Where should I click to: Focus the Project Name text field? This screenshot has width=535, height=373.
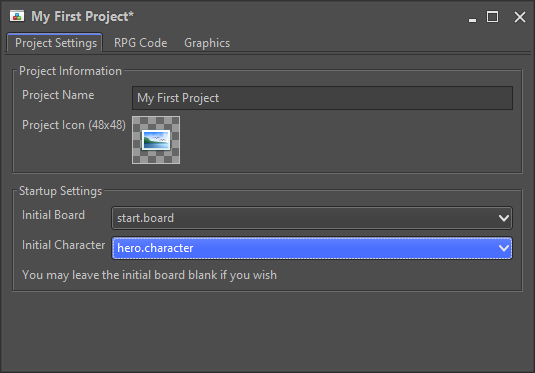[322, 98]
